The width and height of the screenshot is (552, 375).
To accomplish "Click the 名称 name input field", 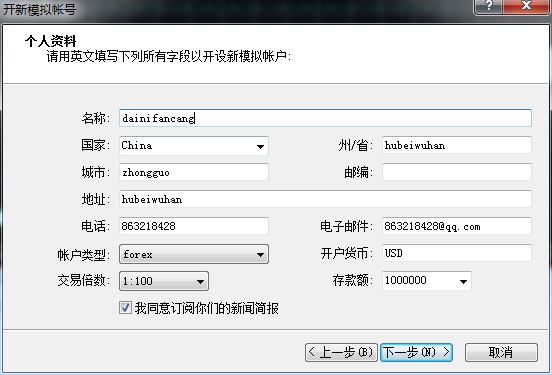I will (325, 118).
